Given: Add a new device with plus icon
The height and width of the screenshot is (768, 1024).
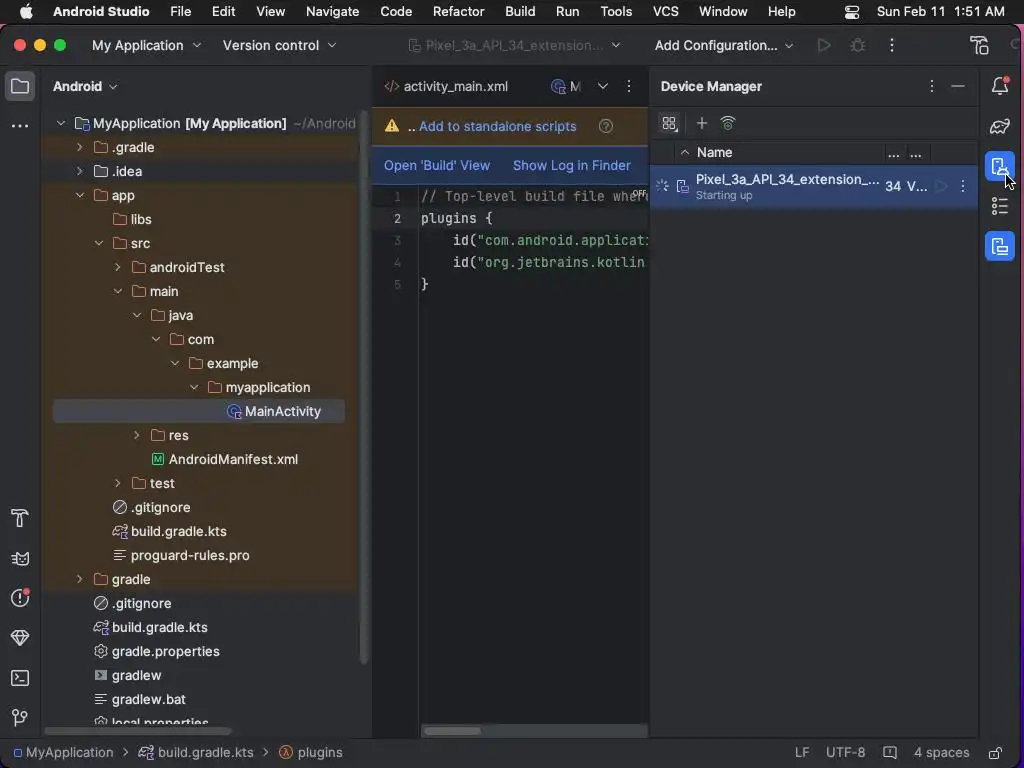Looking at the screenshot, I should 701,123.
